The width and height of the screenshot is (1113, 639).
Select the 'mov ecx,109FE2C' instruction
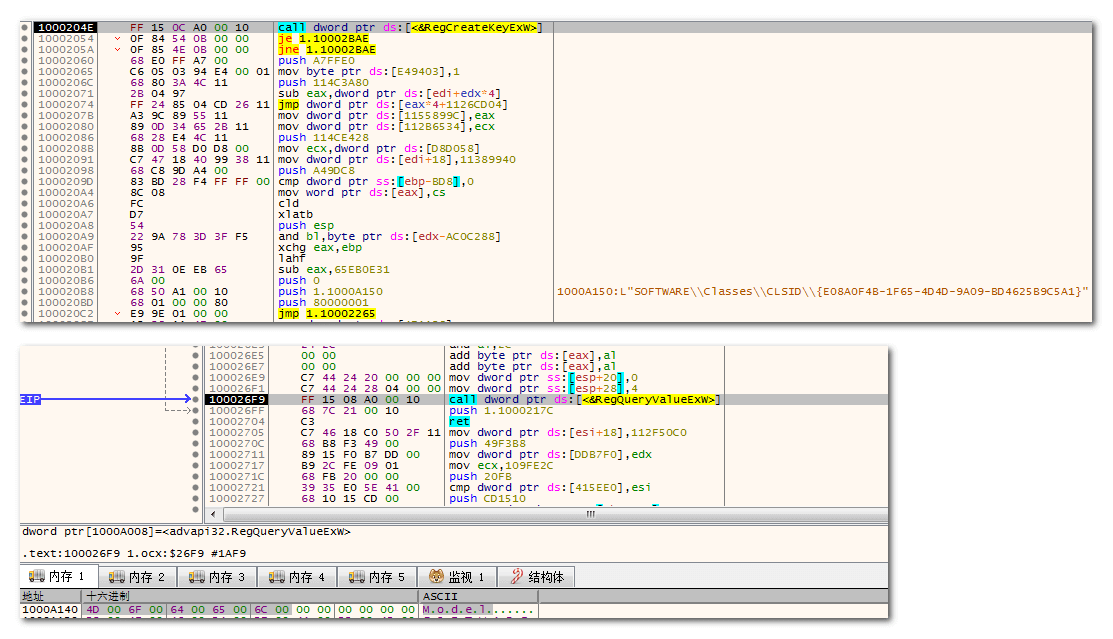(501, 466)
